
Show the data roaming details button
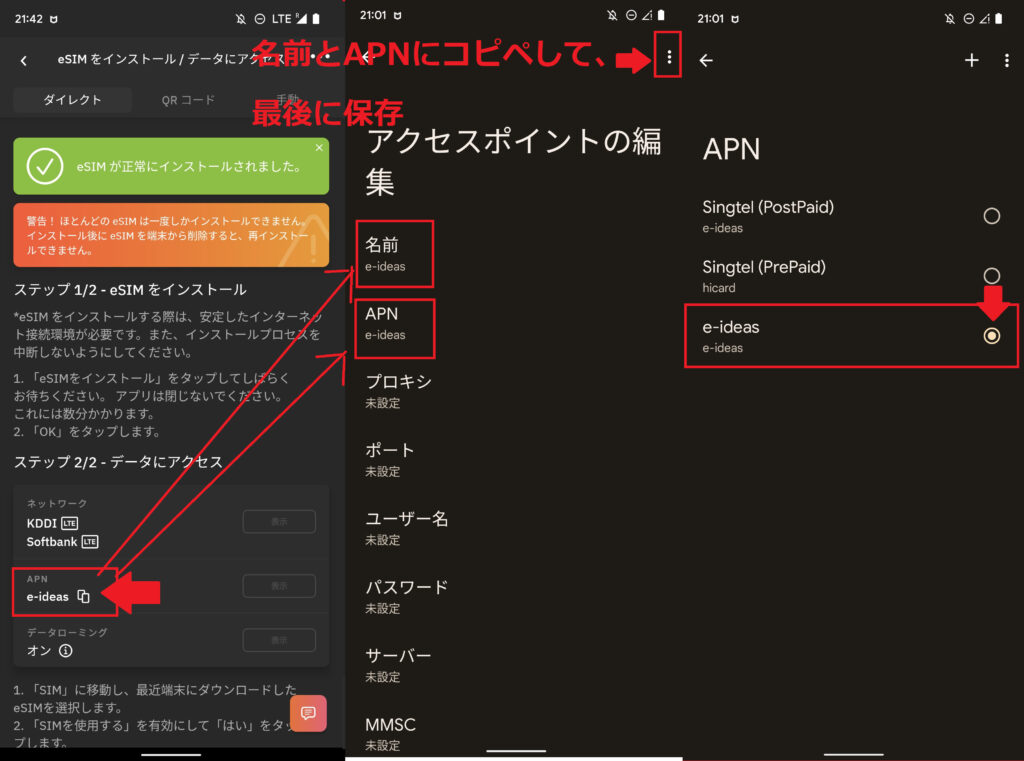point(279,640)
